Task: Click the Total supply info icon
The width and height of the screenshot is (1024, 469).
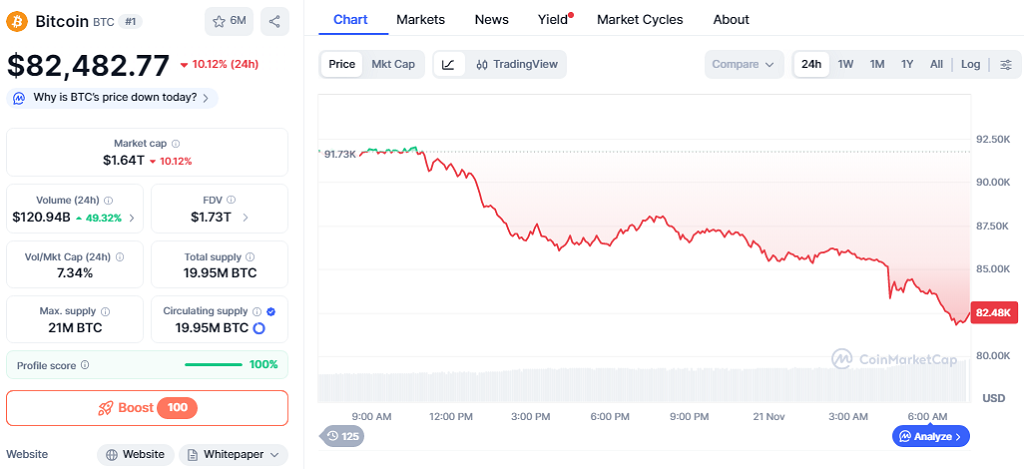Action: 250,257
